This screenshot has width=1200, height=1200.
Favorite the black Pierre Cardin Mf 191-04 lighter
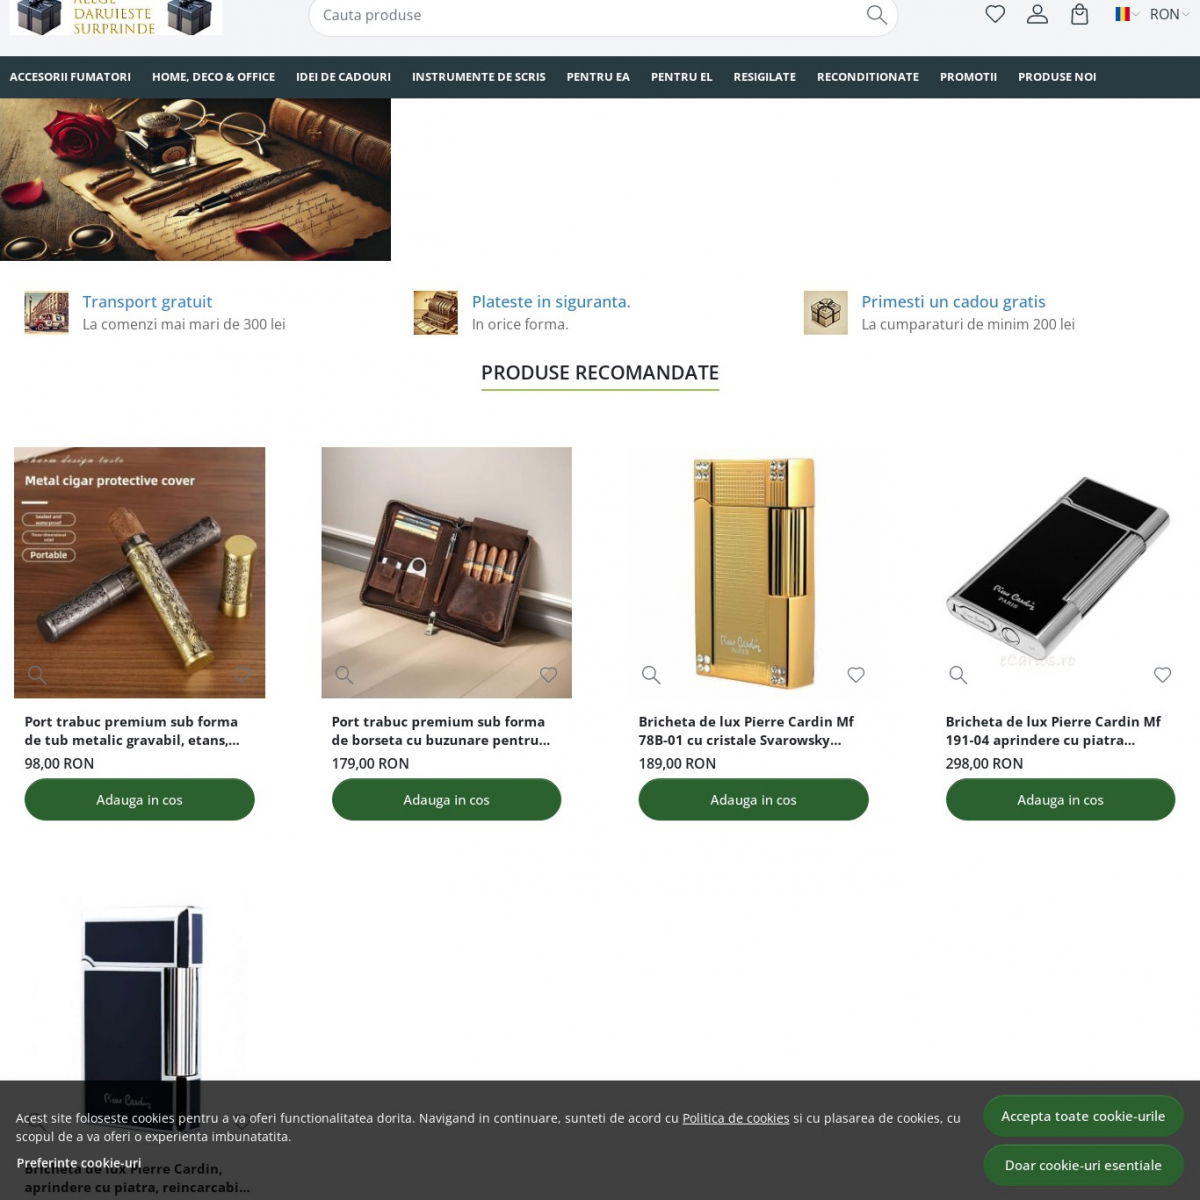pos(1162,675)
